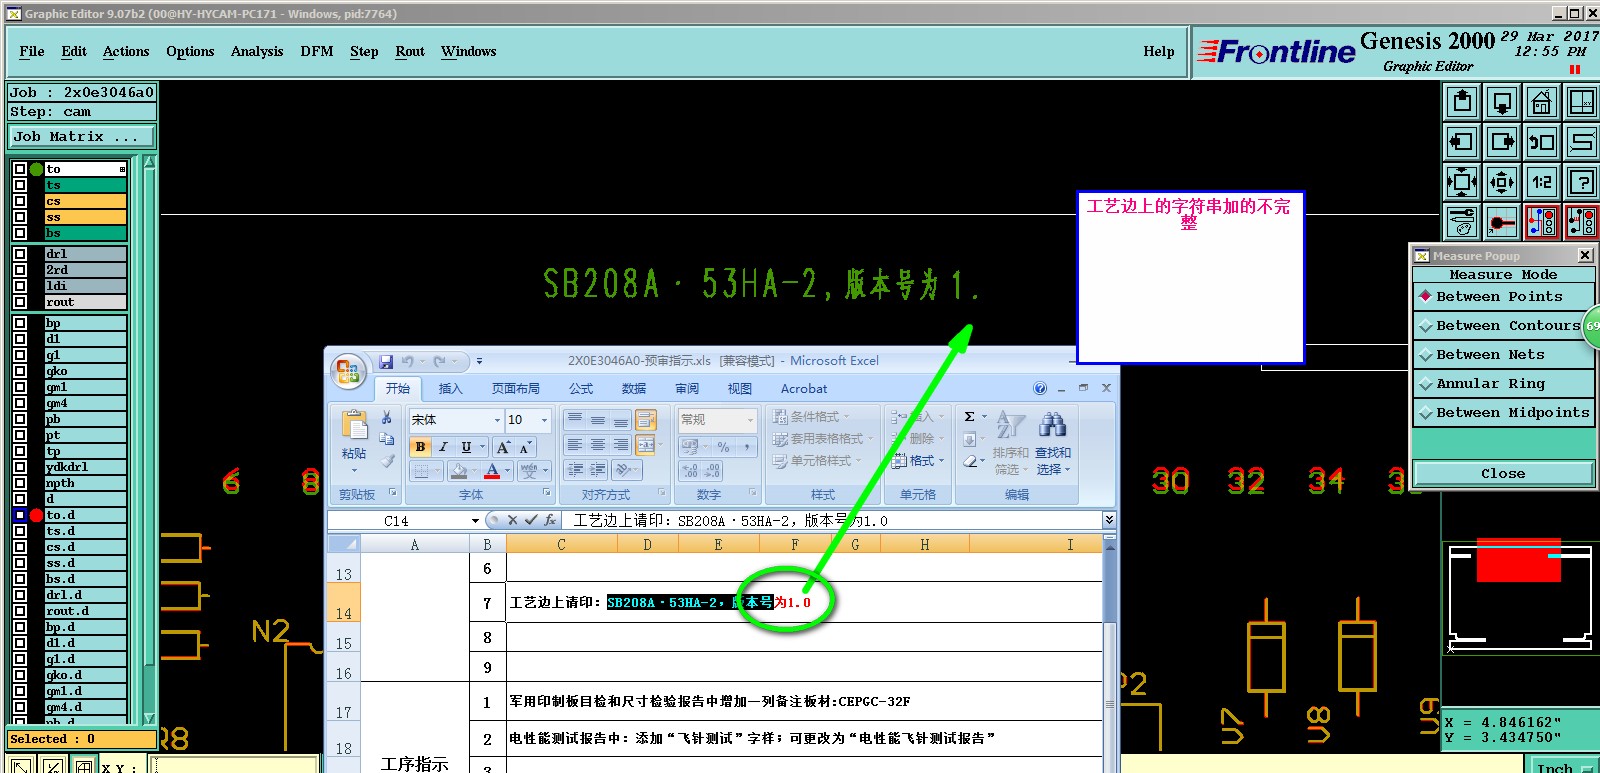Click the previous view undo-zoom icon
Image resolution: width=1600 pixels, height=773 pixels.
pos(1542,142)
